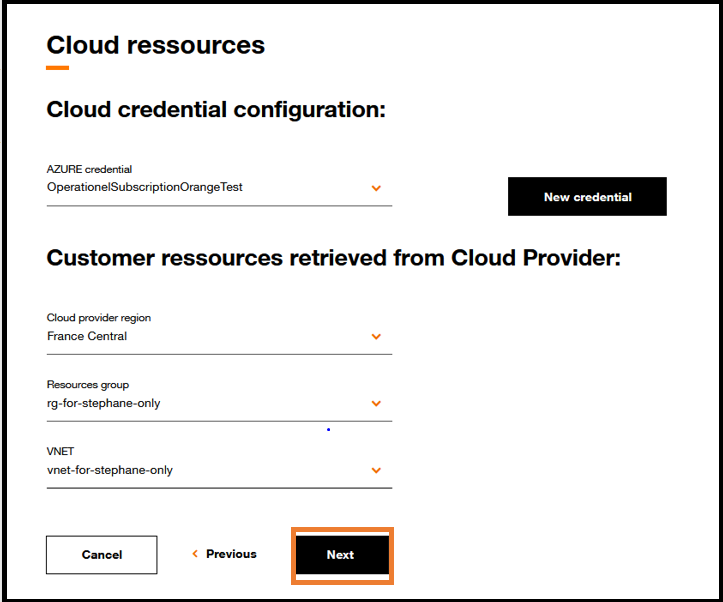Click the Resources group field label
Image resolution: width=723 pixels, height=602 pixels.
click(88, 385)
